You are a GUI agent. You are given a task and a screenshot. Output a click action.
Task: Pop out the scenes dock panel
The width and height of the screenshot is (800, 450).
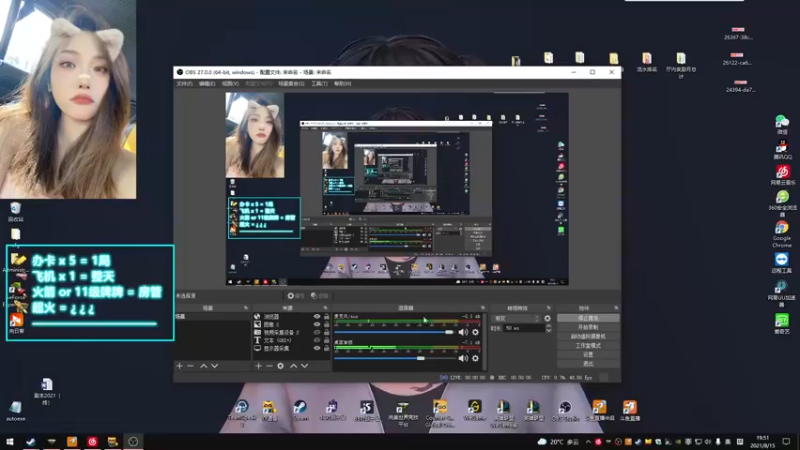[246, 308]
